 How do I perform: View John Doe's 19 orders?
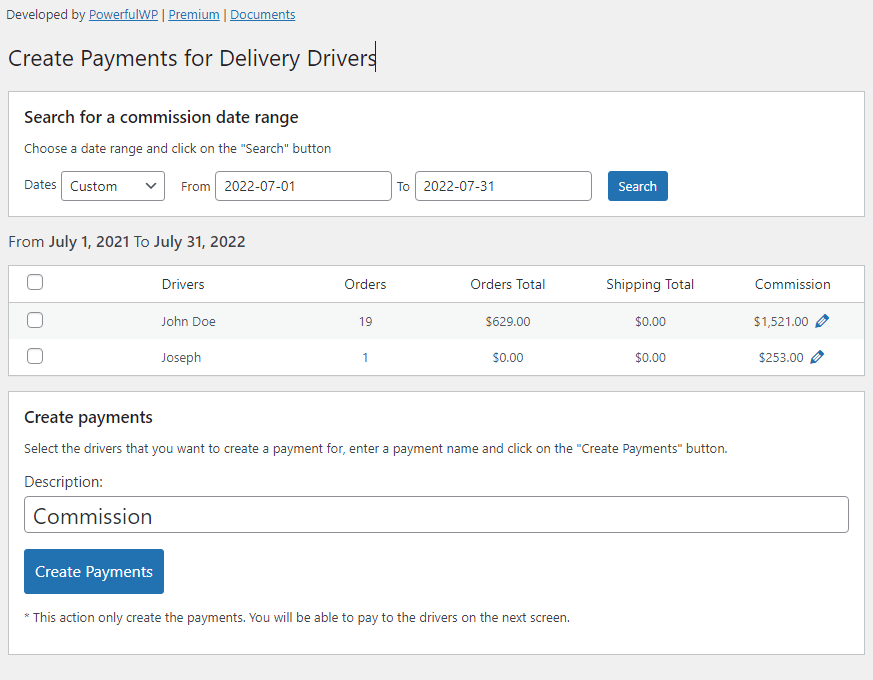[365, 320]
